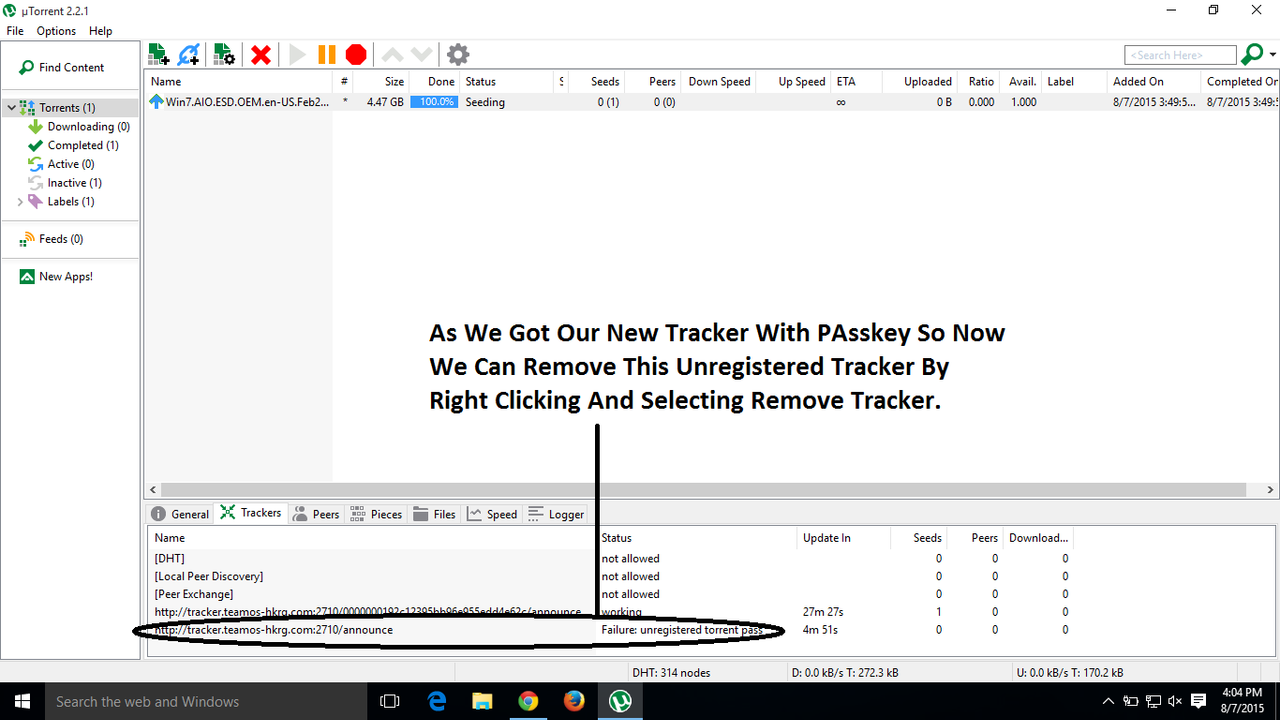1280x720 pixels.
Task: Sort torrents by Size column header
Action: coord(381,82)
